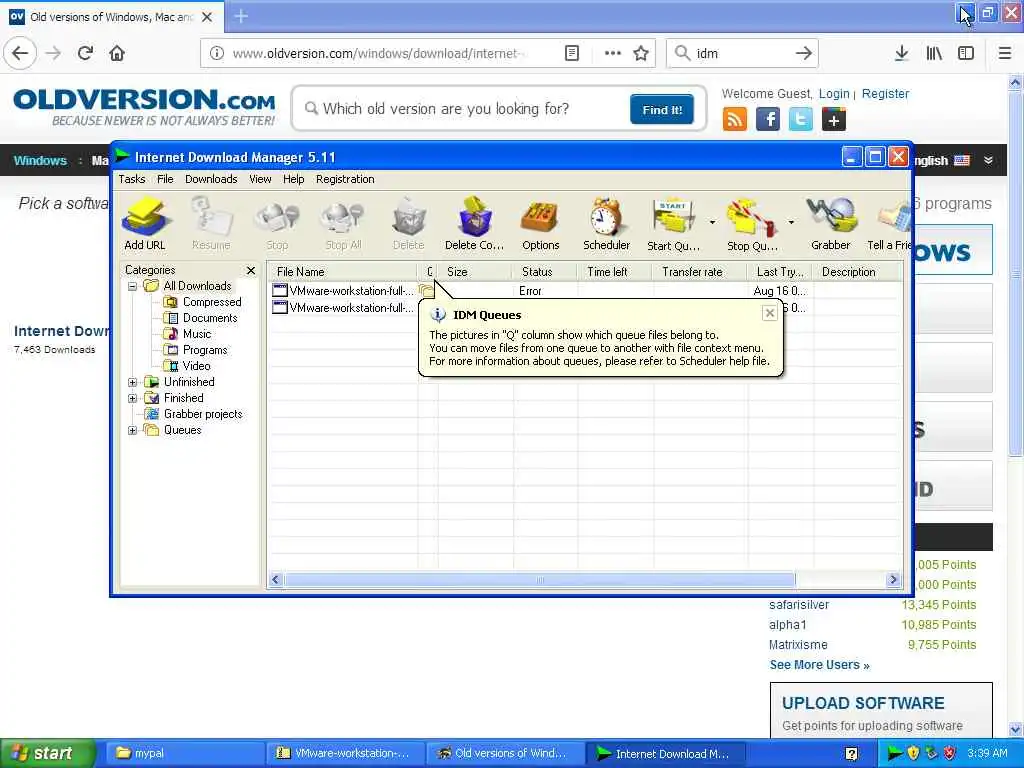Open the File menu in IDM

[165, 179]
